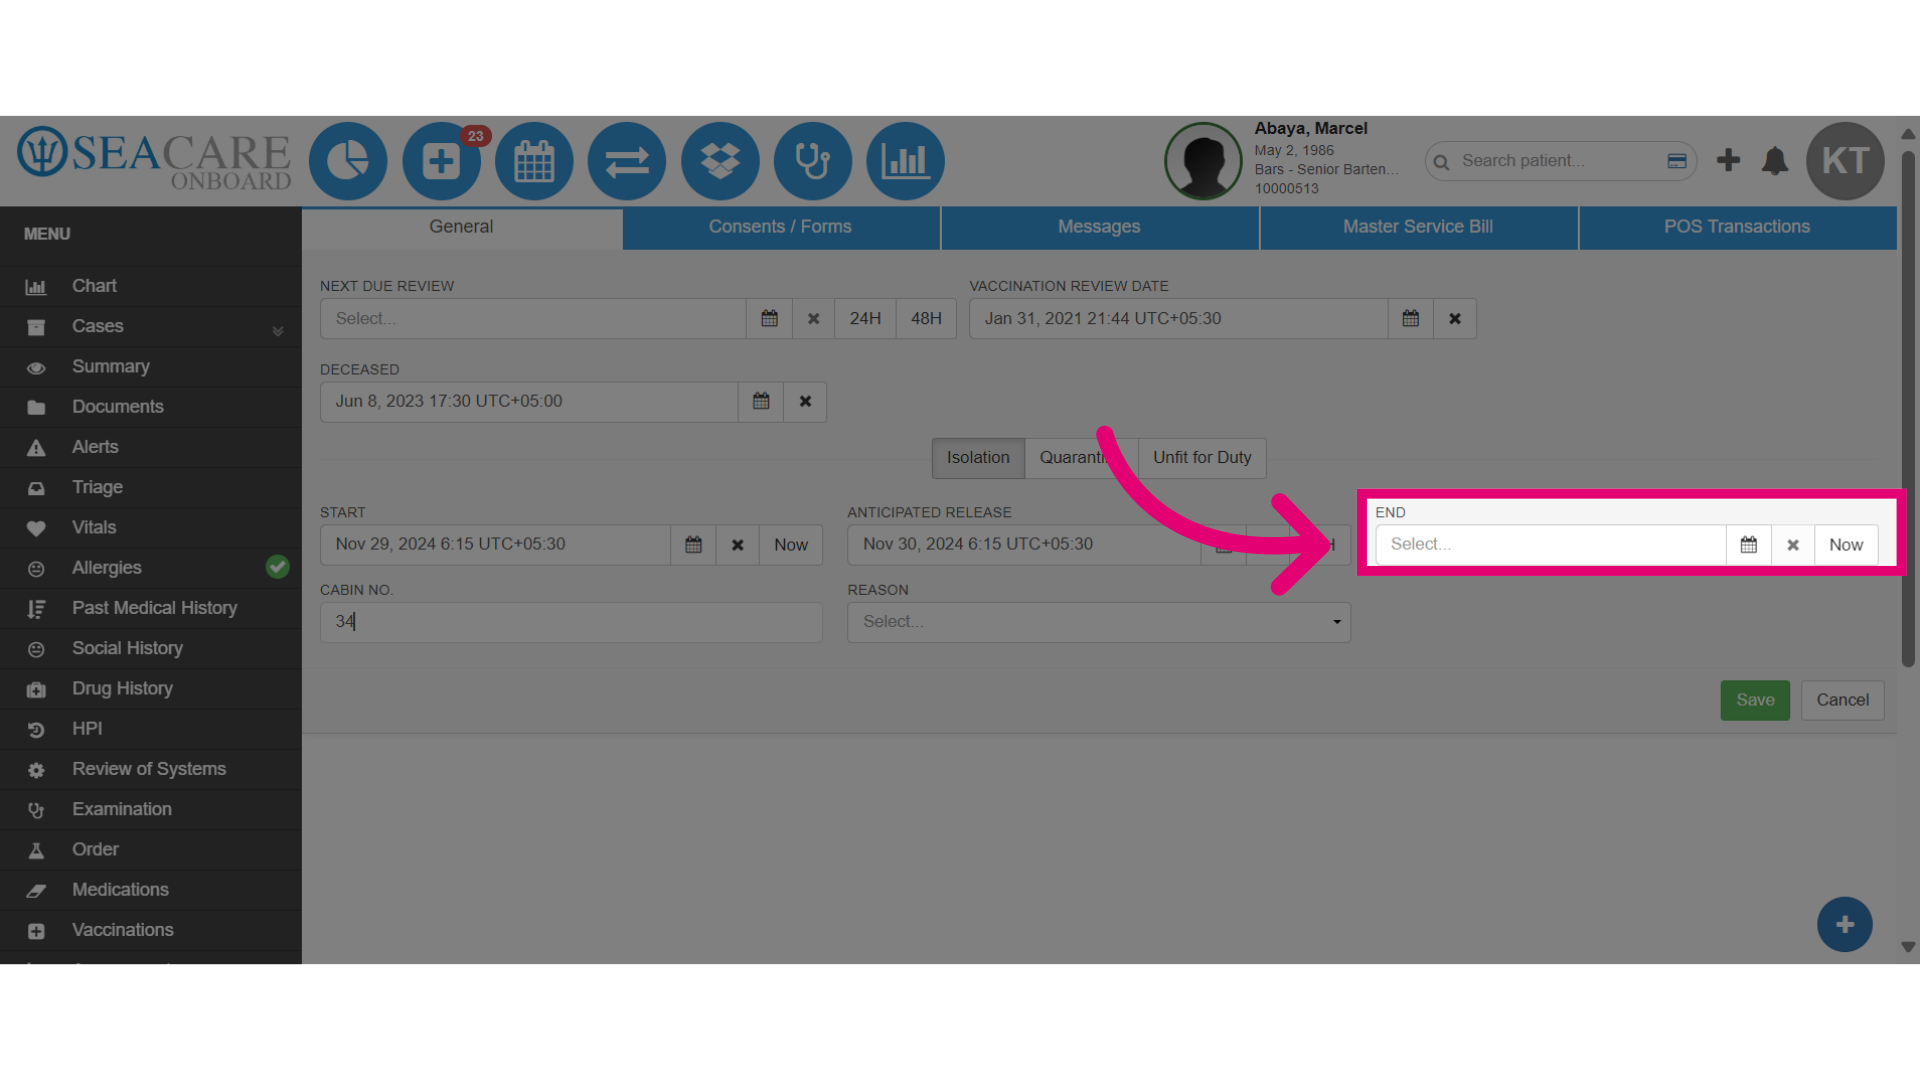Set Next Due Review to 48H
This screenshot has height=1080, width=1920.
pos(926,319)
